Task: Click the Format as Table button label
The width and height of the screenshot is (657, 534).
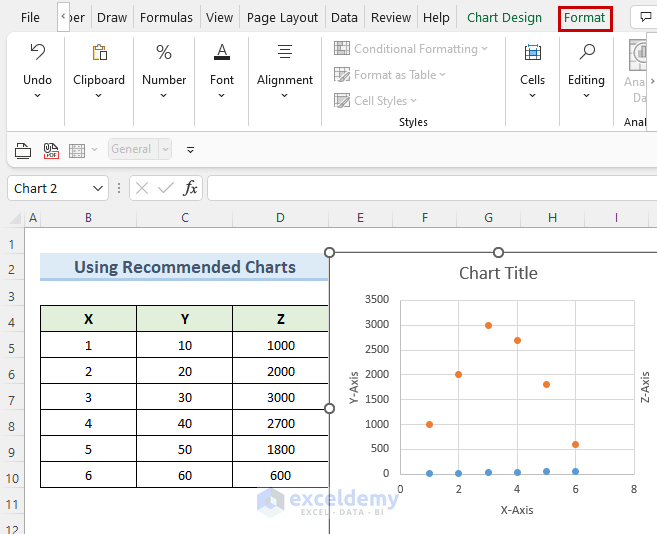Action: pos(395,75)
